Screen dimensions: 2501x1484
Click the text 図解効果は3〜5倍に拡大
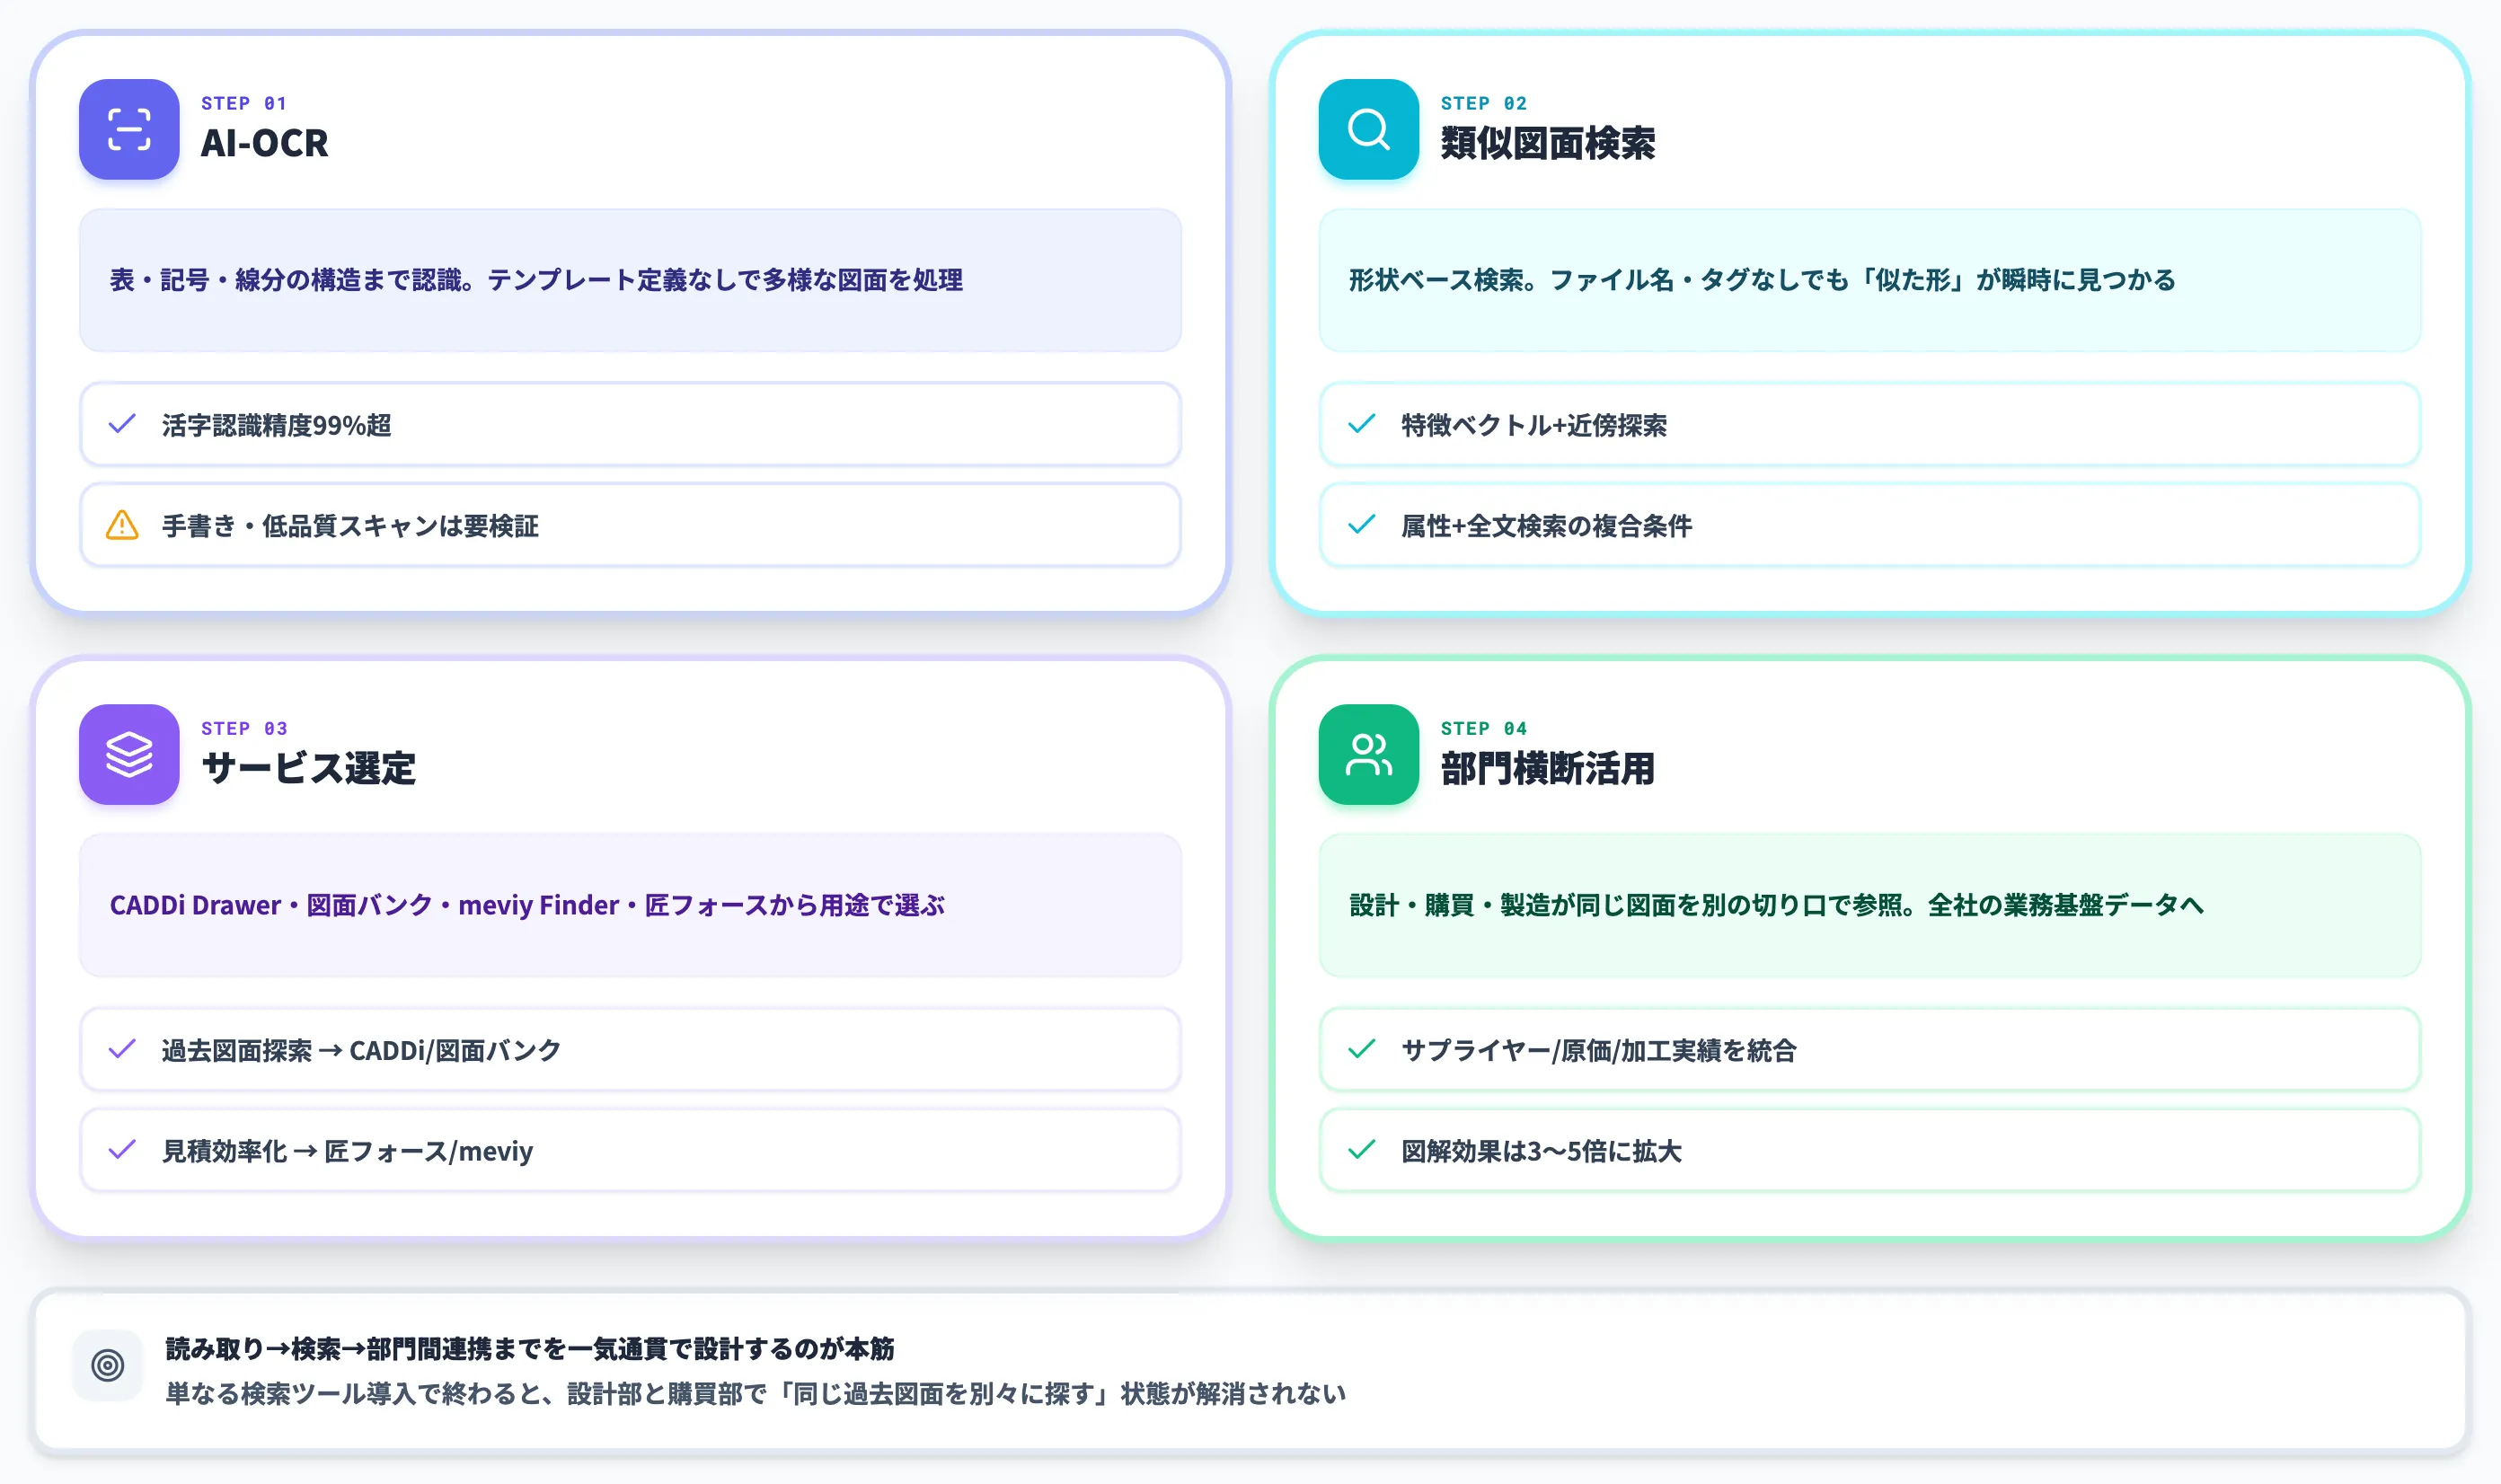(x=1541, y=1151)
